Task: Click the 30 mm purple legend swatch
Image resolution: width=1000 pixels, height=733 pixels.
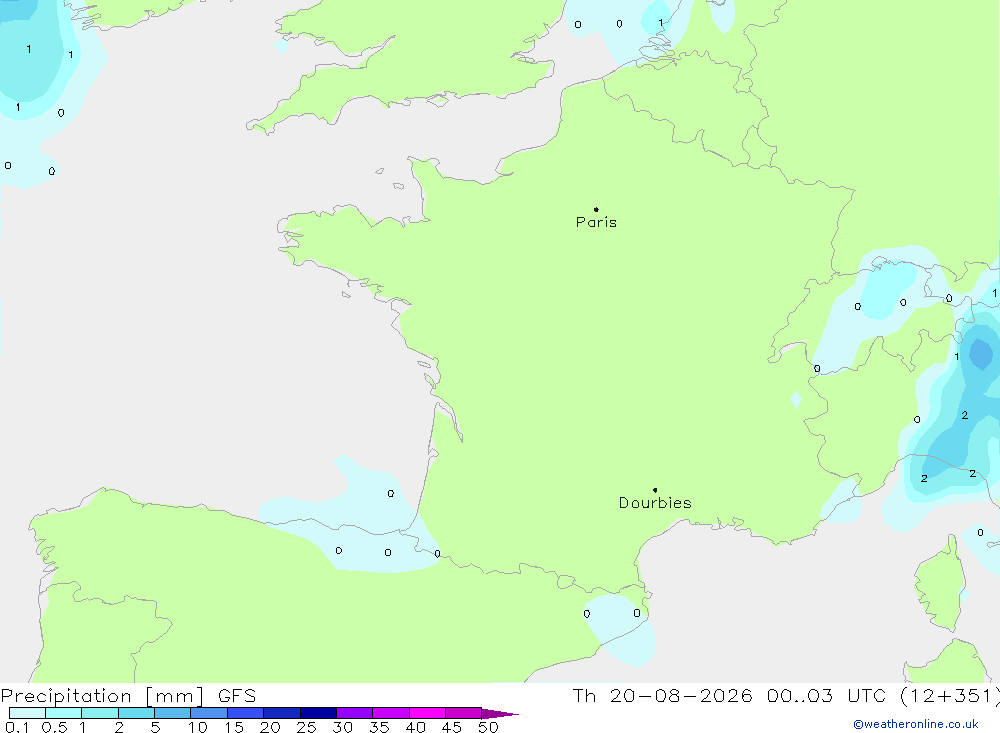Action: pos(354,713)
